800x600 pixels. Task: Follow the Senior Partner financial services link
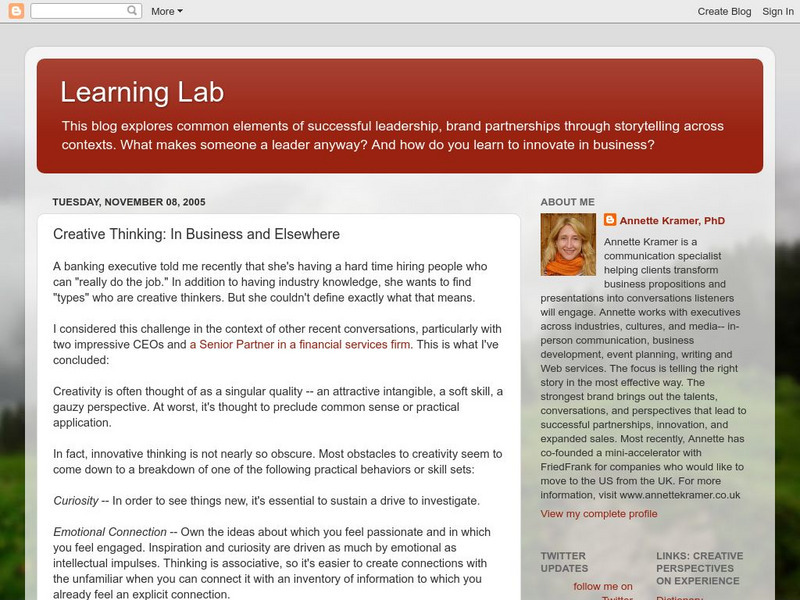(300, 344)
